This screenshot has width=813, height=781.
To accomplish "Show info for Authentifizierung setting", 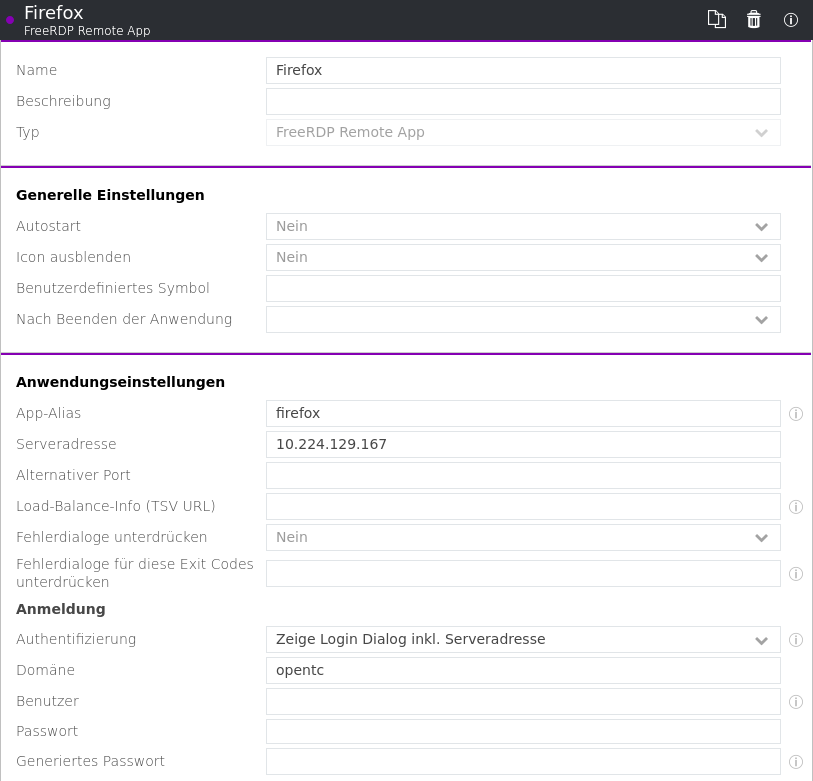I will [x=796, y=640].
